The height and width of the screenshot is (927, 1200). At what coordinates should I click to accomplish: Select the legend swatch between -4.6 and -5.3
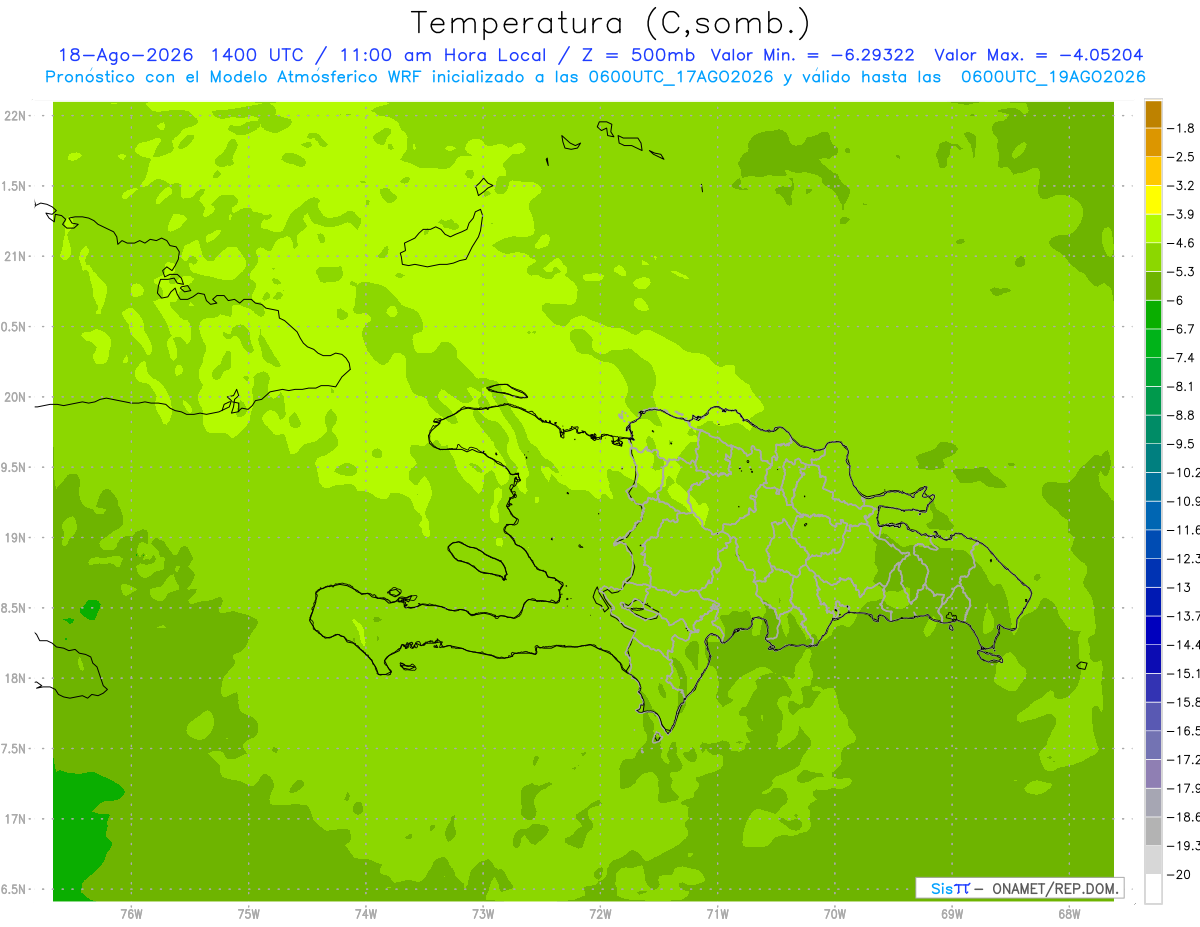click(1153, 257)
